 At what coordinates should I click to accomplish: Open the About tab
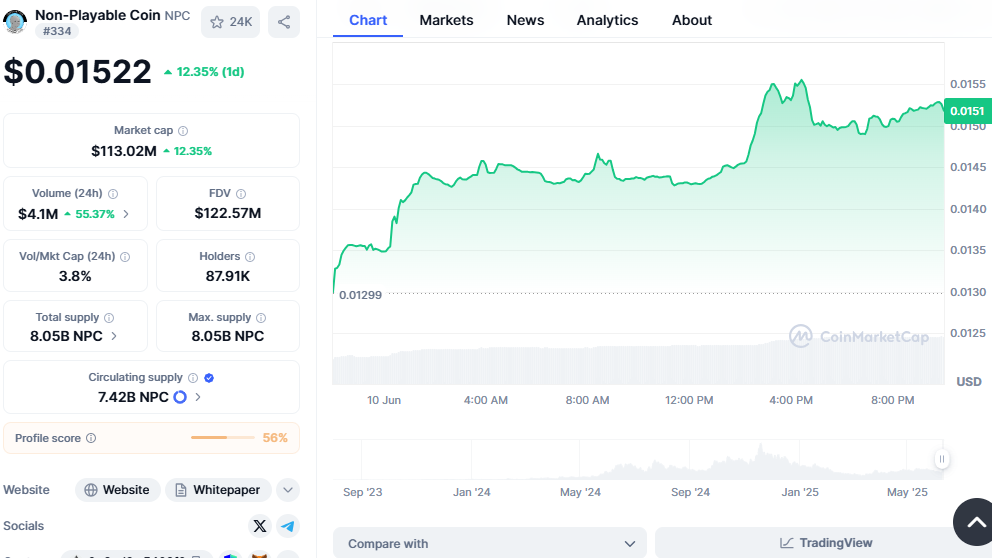click(x=691, y=20)
